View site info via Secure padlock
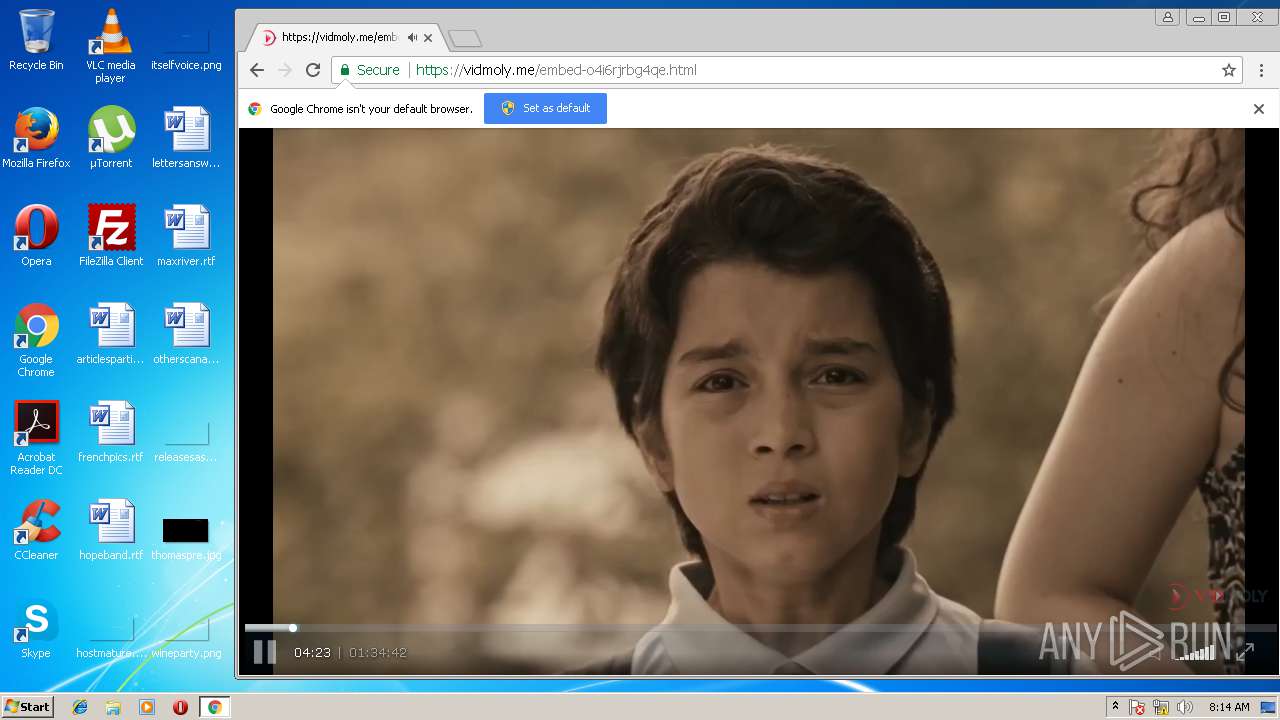 pos(369,70)
